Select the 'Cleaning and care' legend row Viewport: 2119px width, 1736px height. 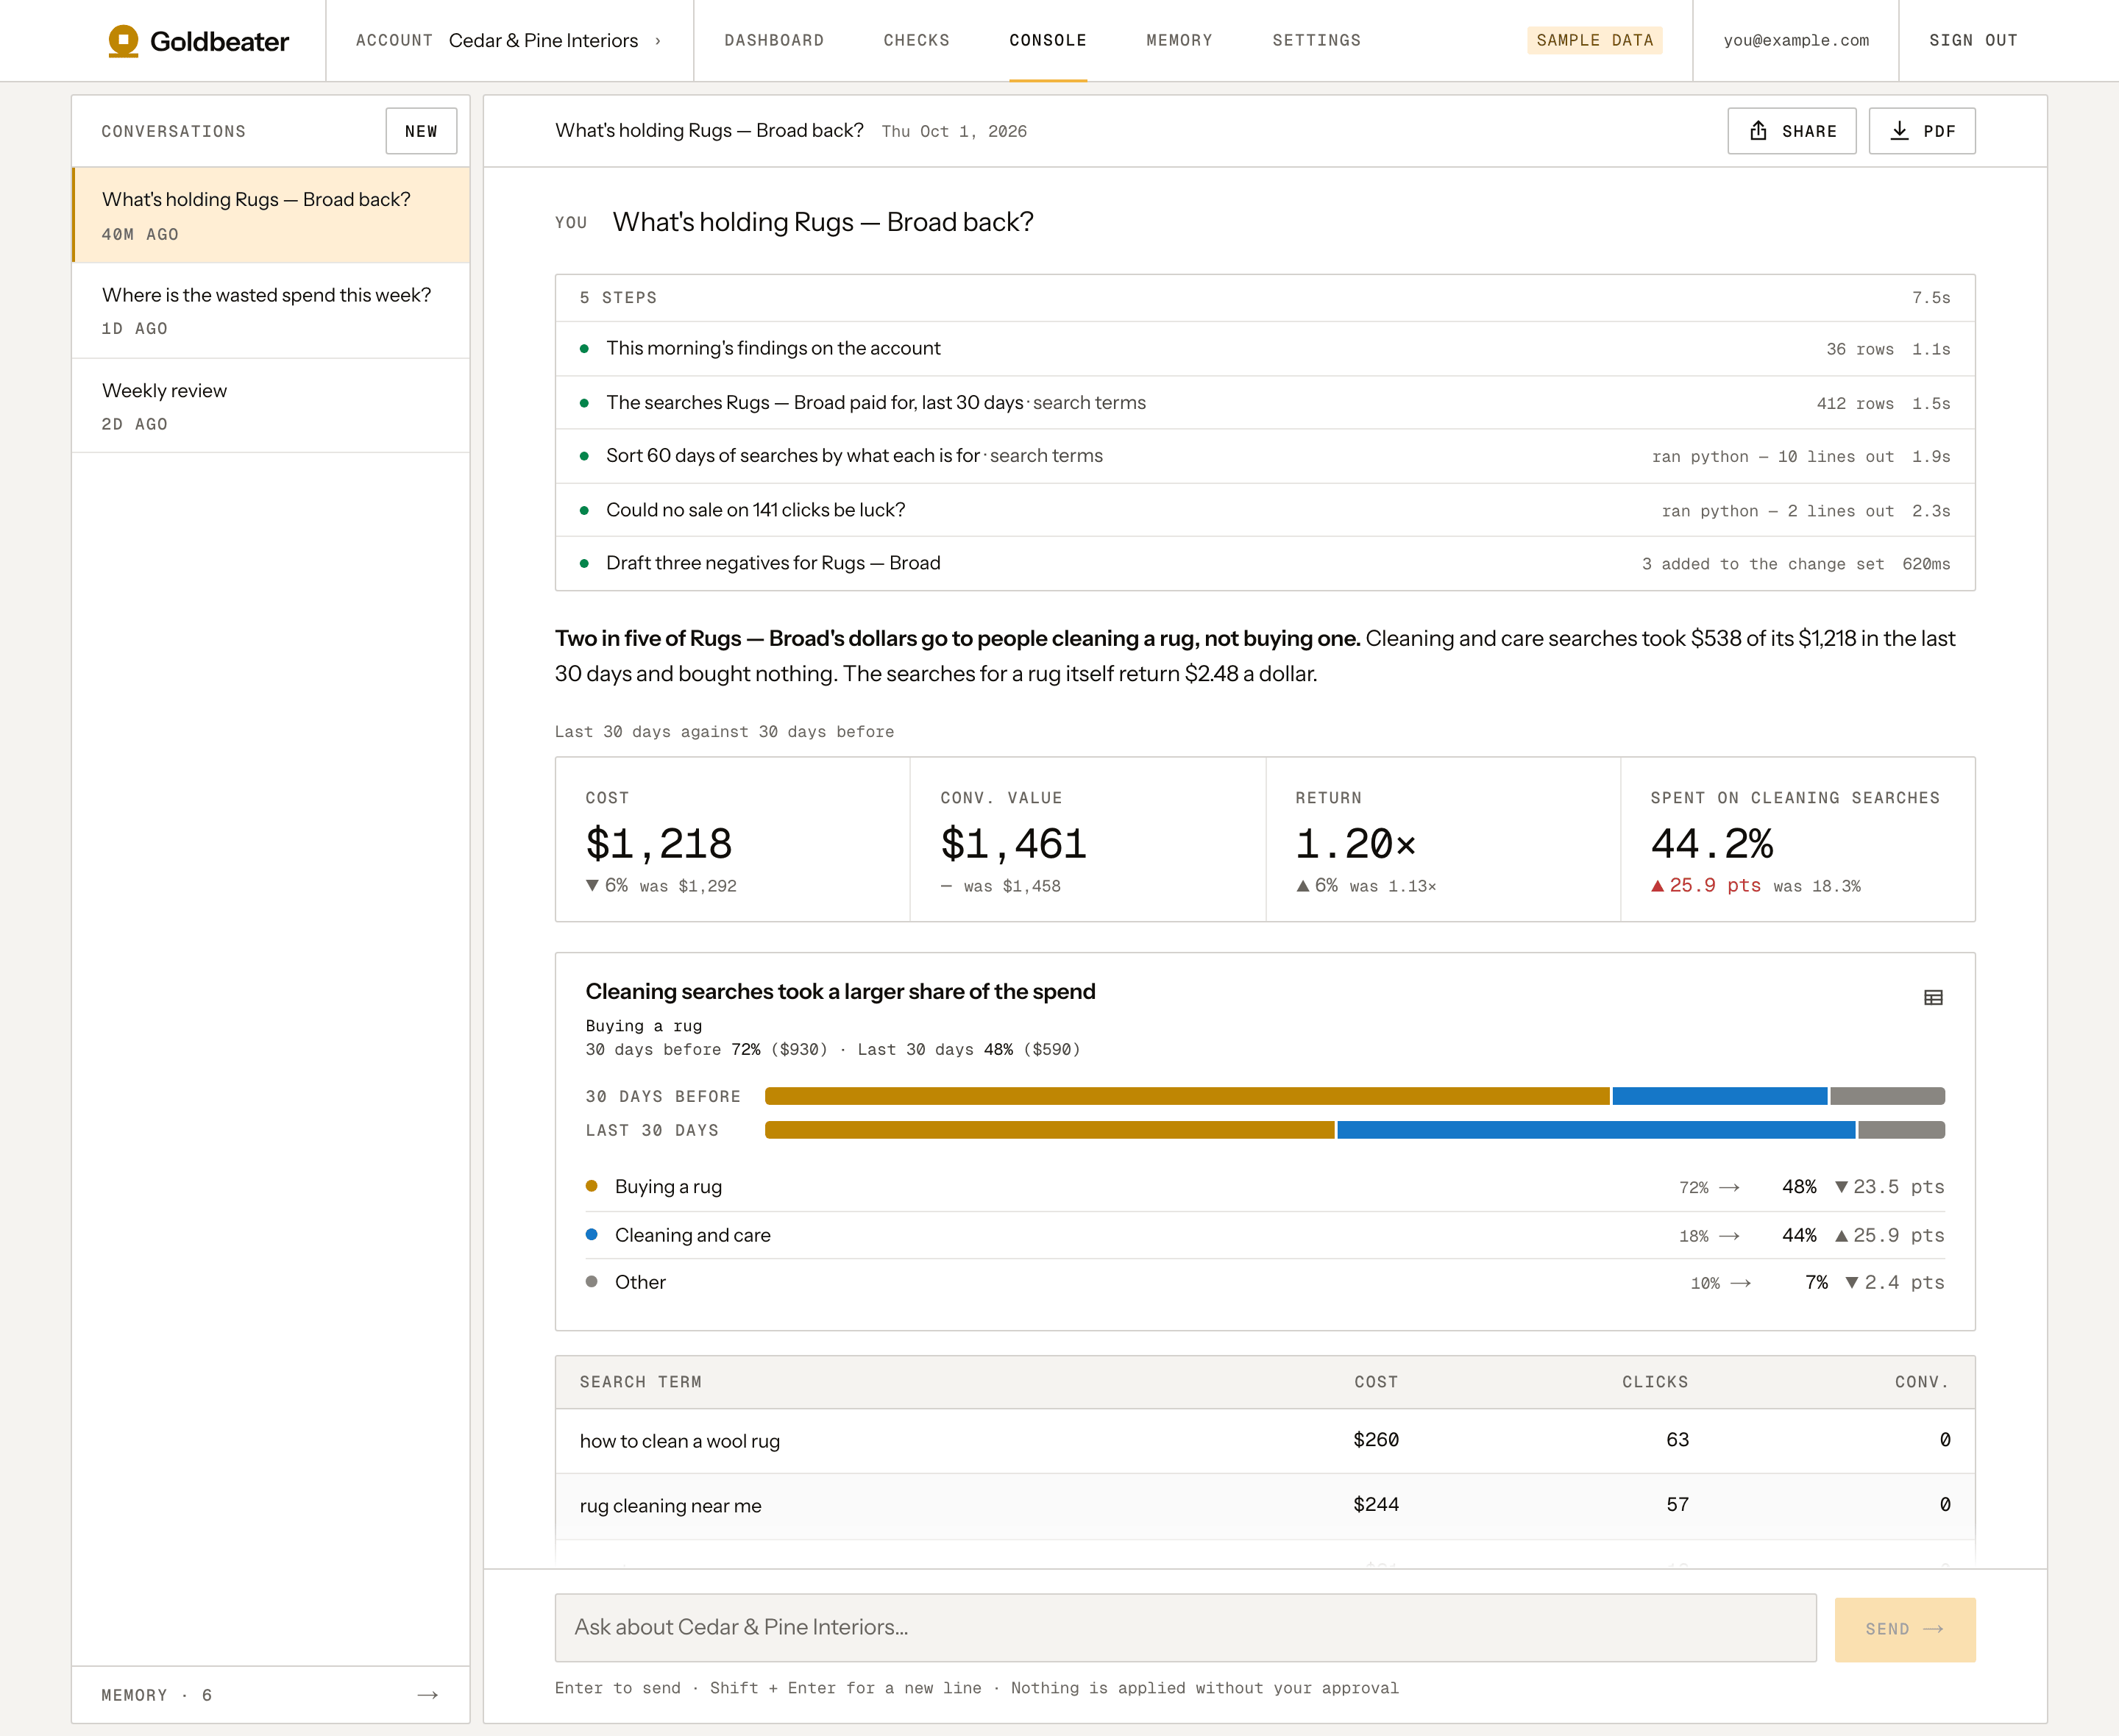point(1264,1235)
